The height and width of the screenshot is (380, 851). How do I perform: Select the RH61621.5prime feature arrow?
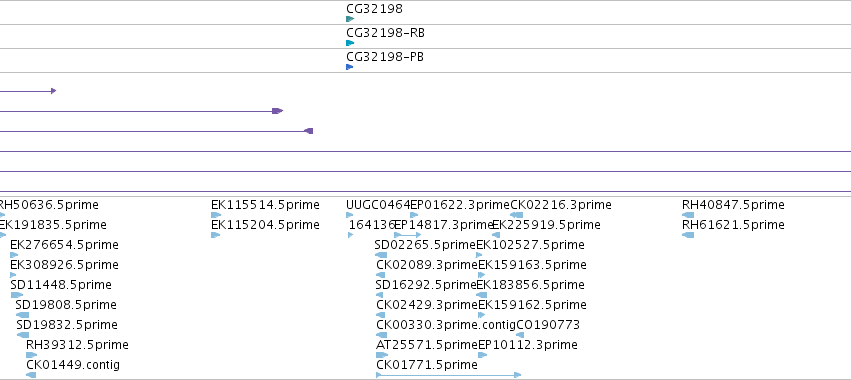[x=688, y=235]
